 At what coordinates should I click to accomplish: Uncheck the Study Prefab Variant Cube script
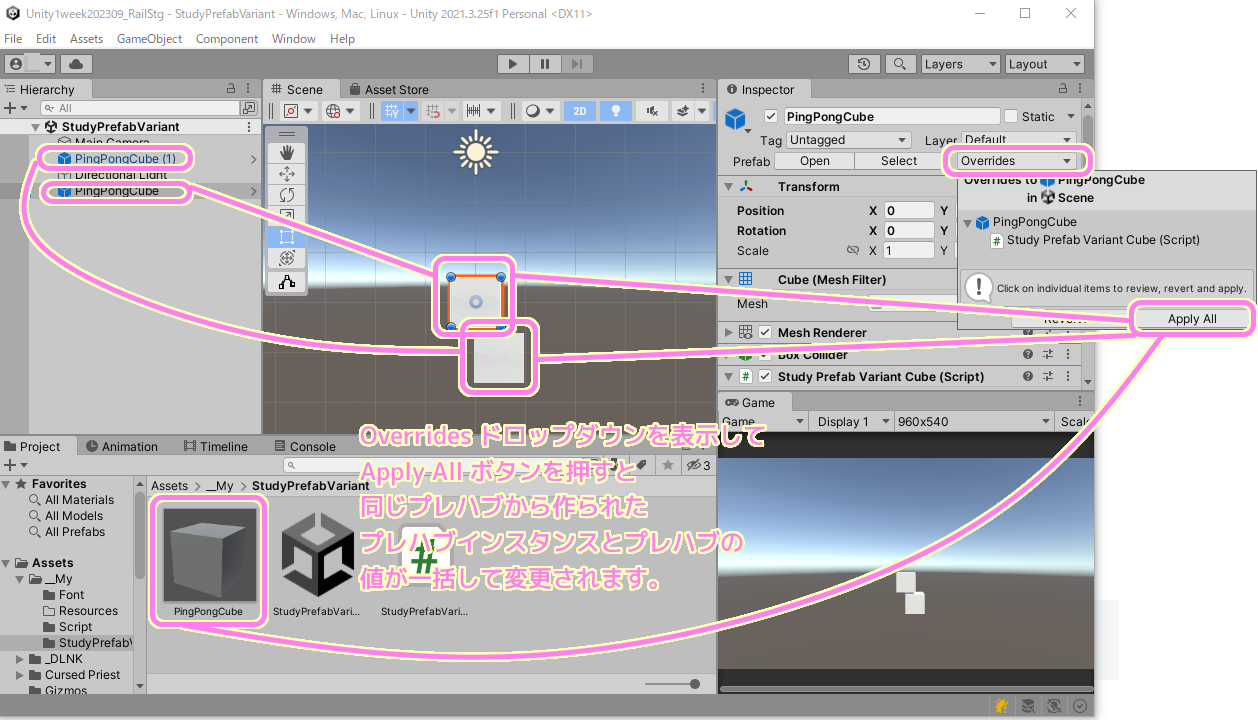(x=767, y=376)
